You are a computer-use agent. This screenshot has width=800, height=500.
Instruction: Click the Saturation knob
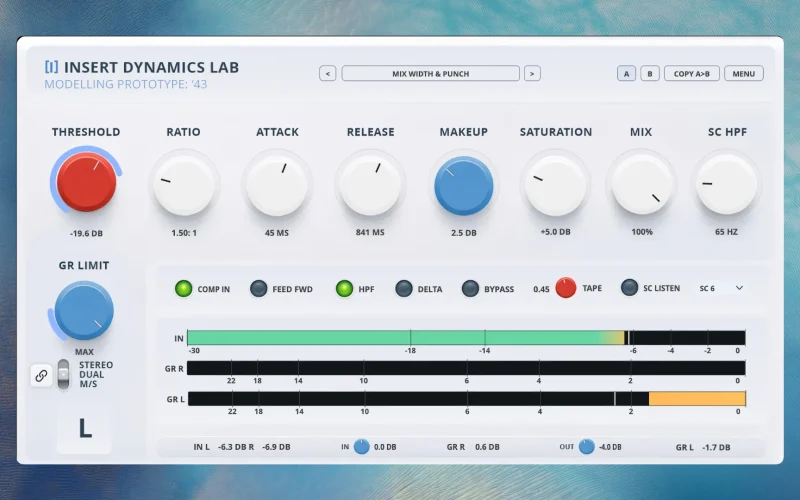(556, 185)
